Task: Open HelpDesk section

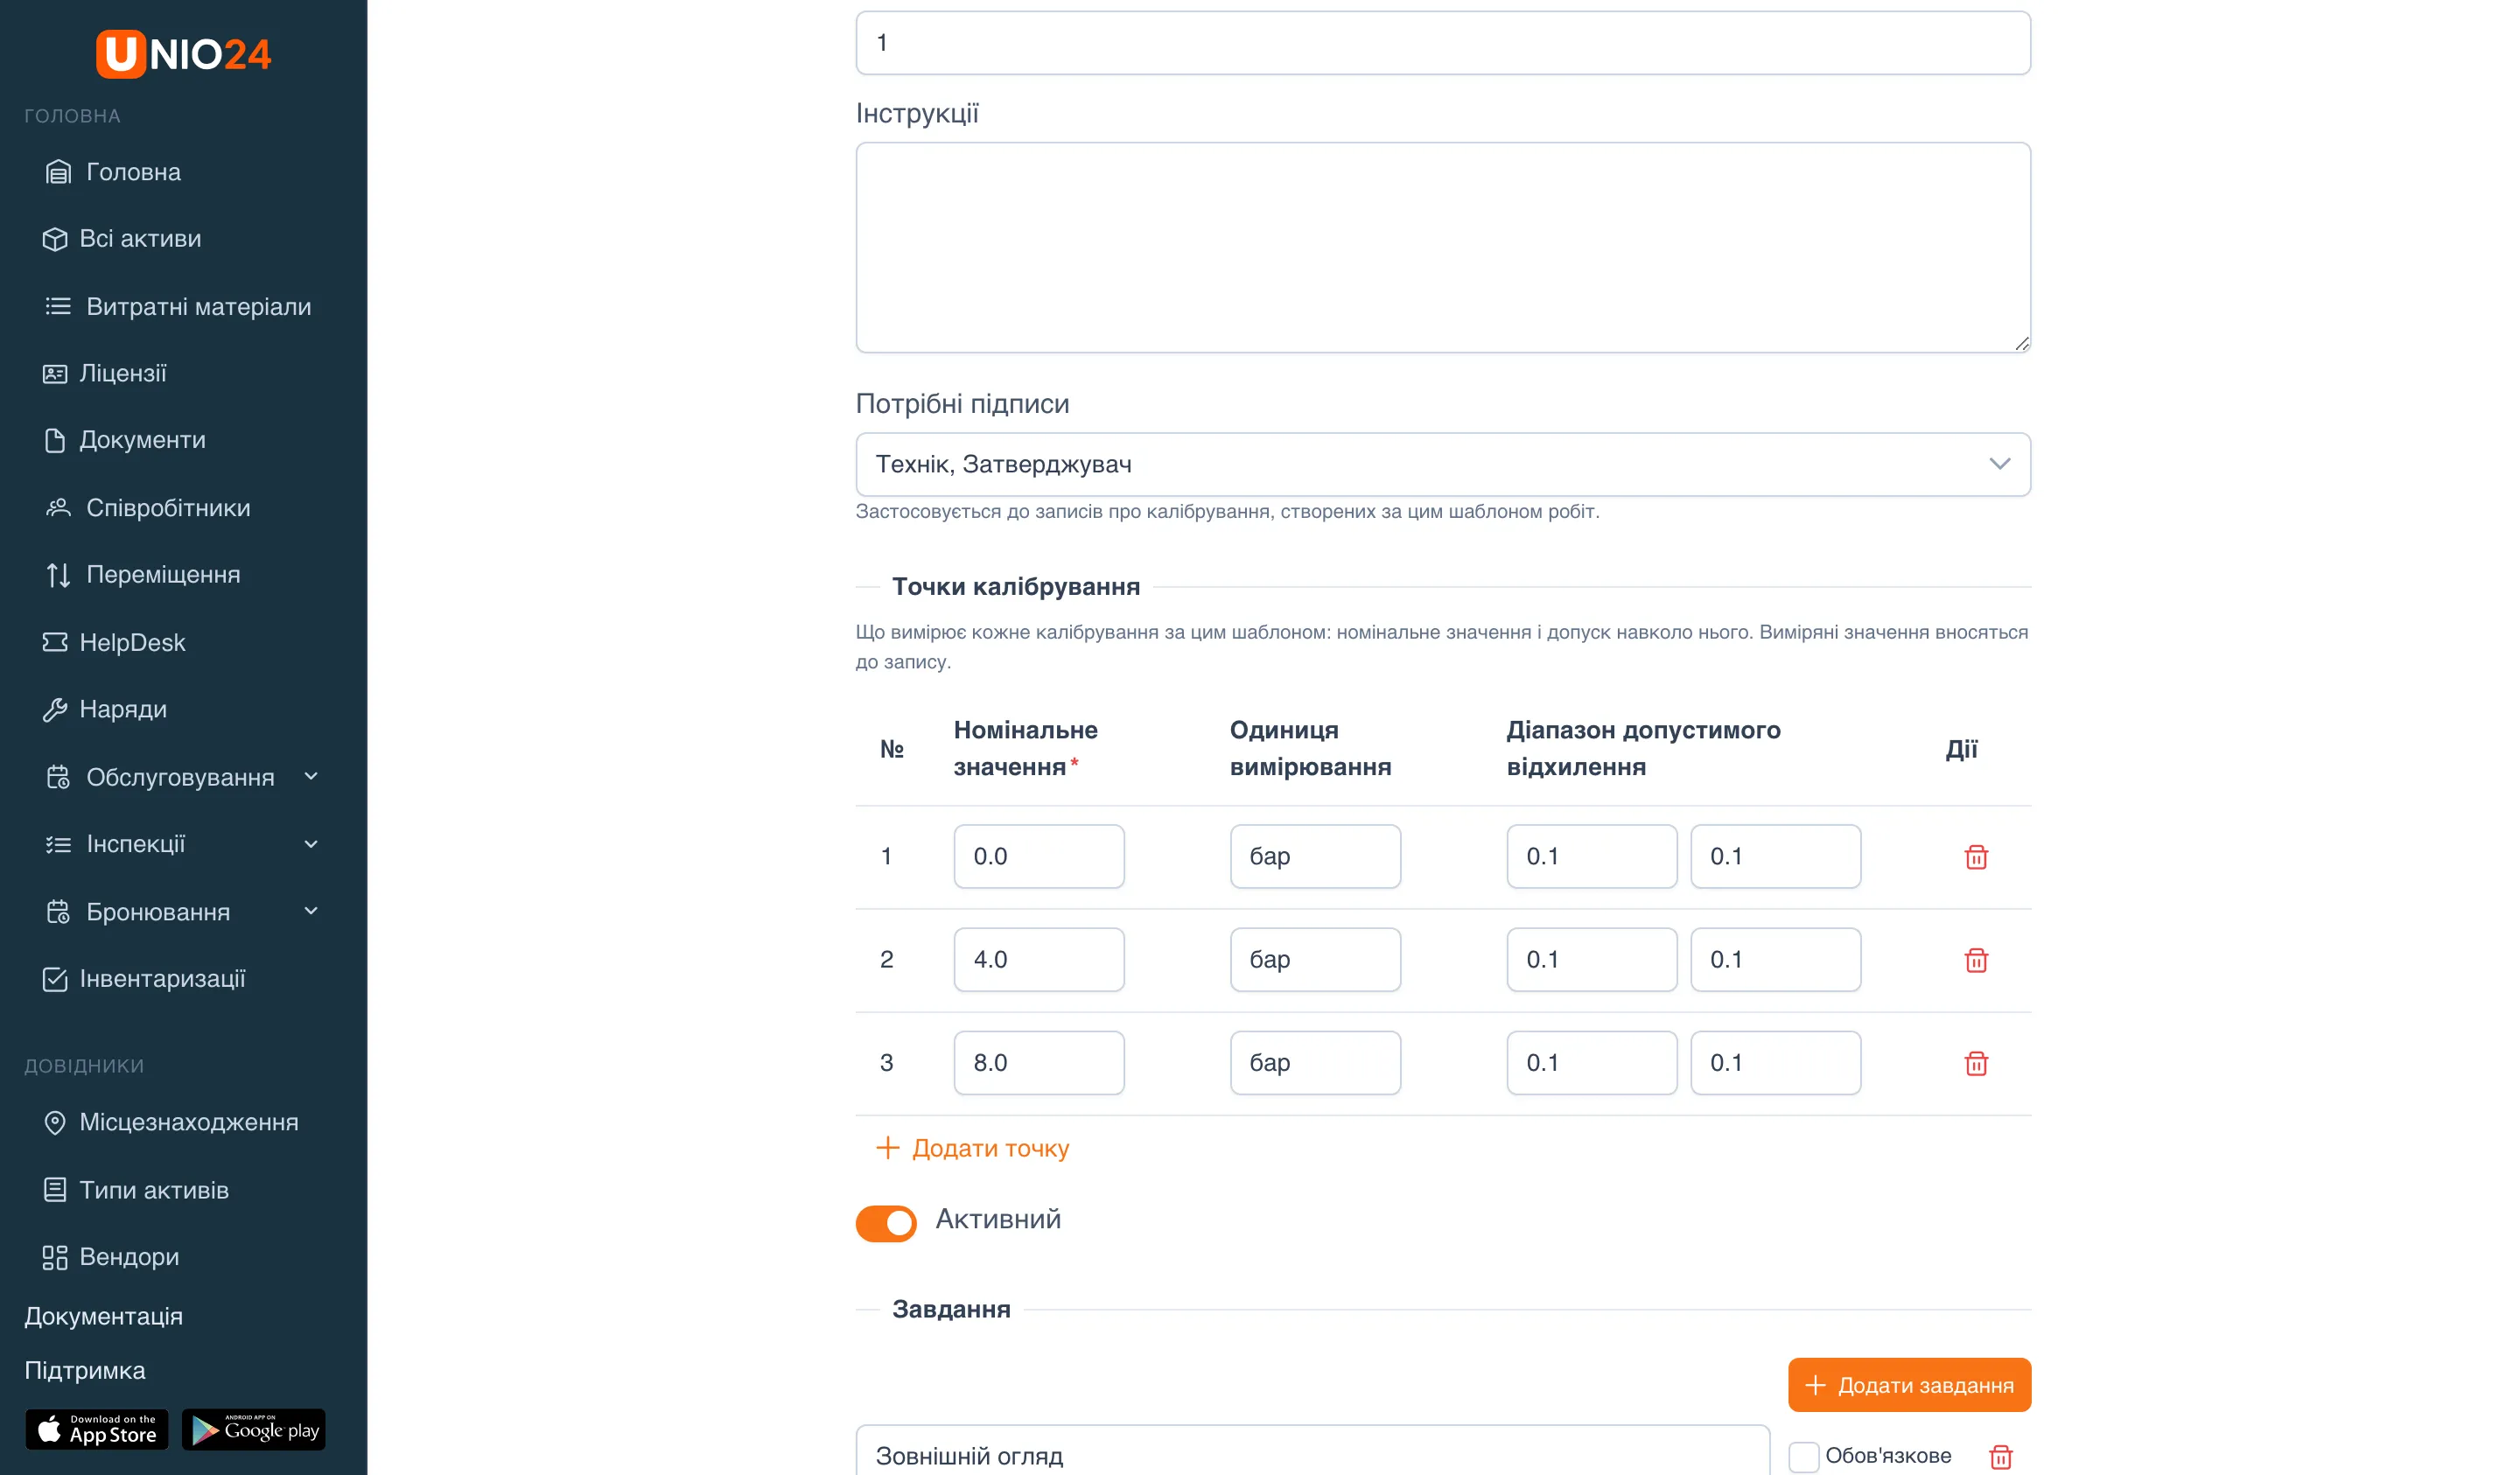Action: [x=114, y=642]
